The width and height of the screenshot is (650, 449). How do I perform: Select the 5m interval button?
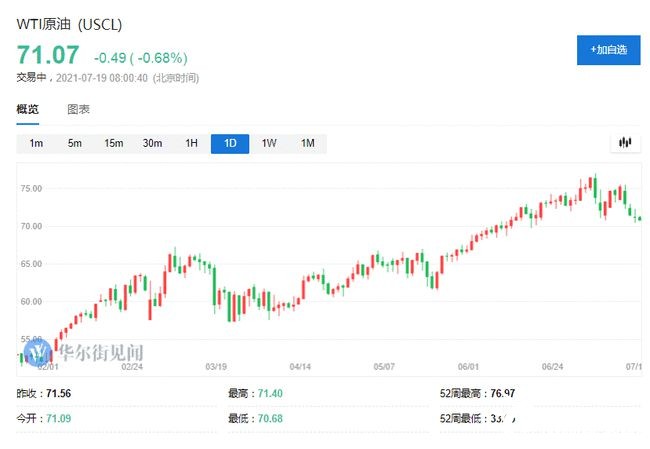coord(74,144)
